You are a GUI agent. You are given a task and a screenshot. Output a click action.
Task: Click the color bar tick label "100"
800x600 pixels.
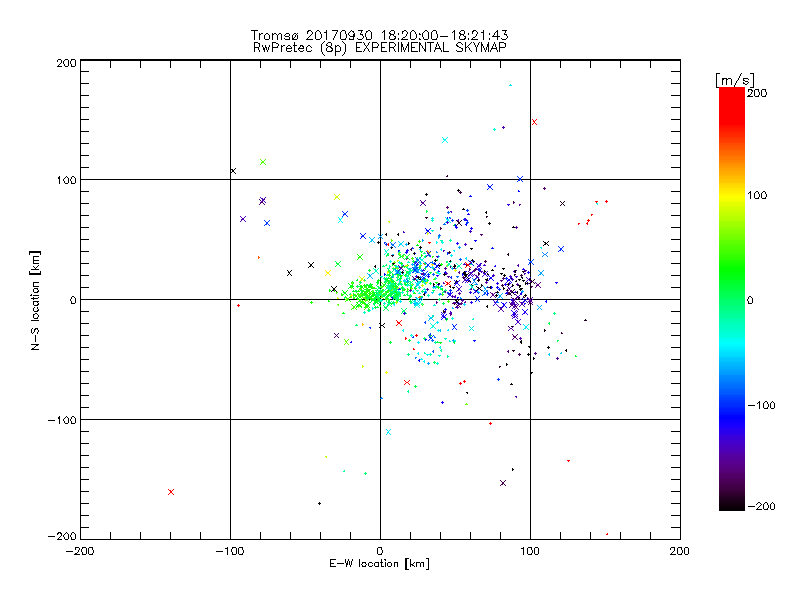(x=757, y=195)
